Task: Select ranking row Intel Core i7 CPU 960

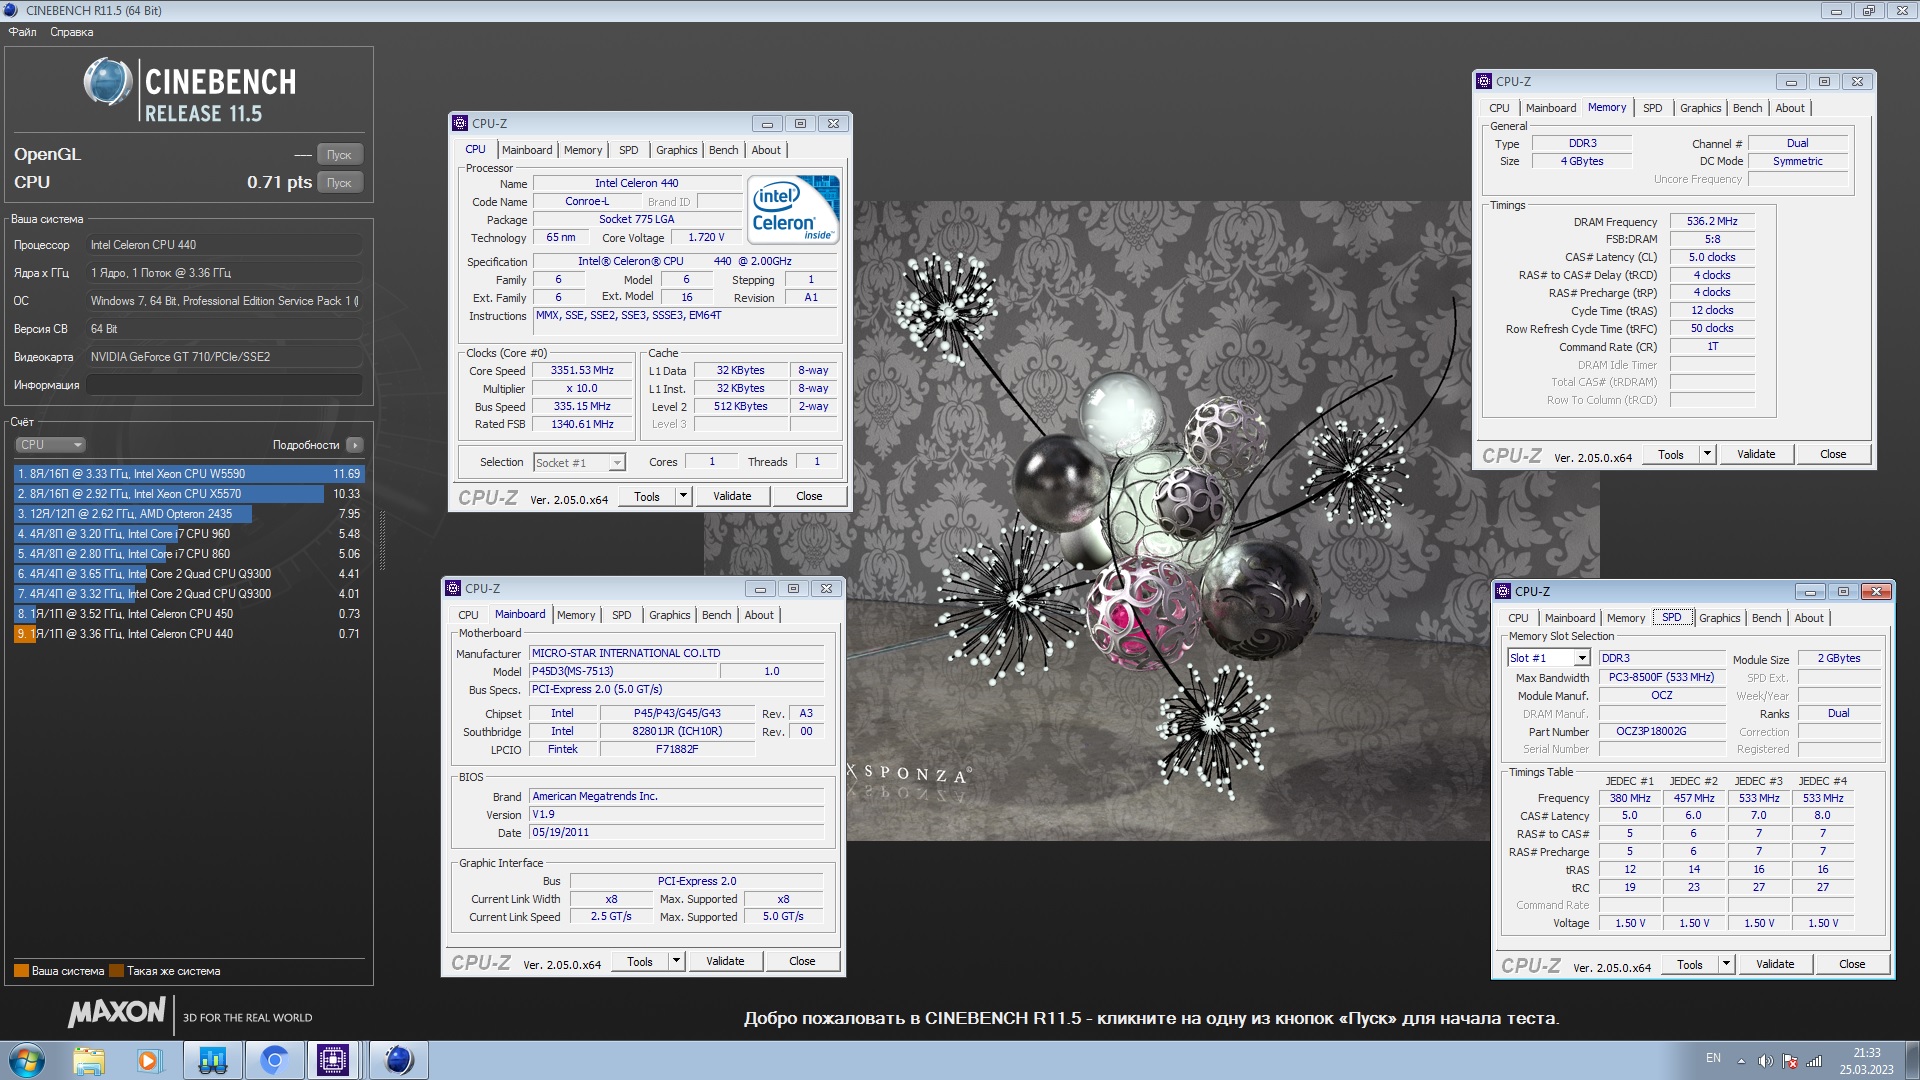Action: pyautogui.click(x=189, y=534)
